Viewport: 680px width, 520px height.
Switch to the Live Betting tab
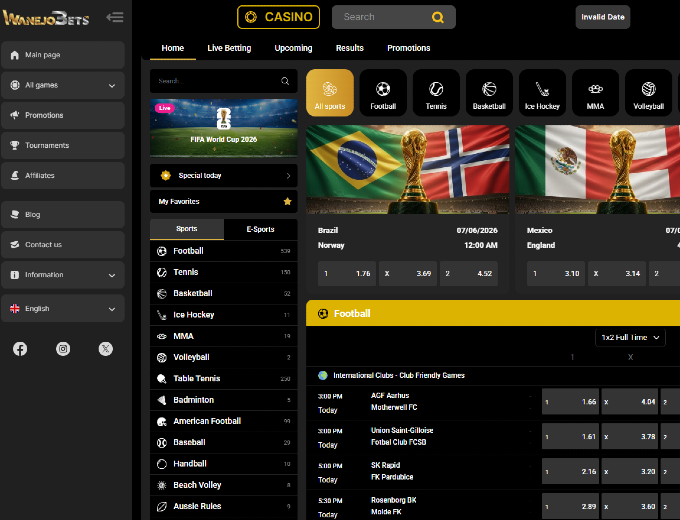229,48
